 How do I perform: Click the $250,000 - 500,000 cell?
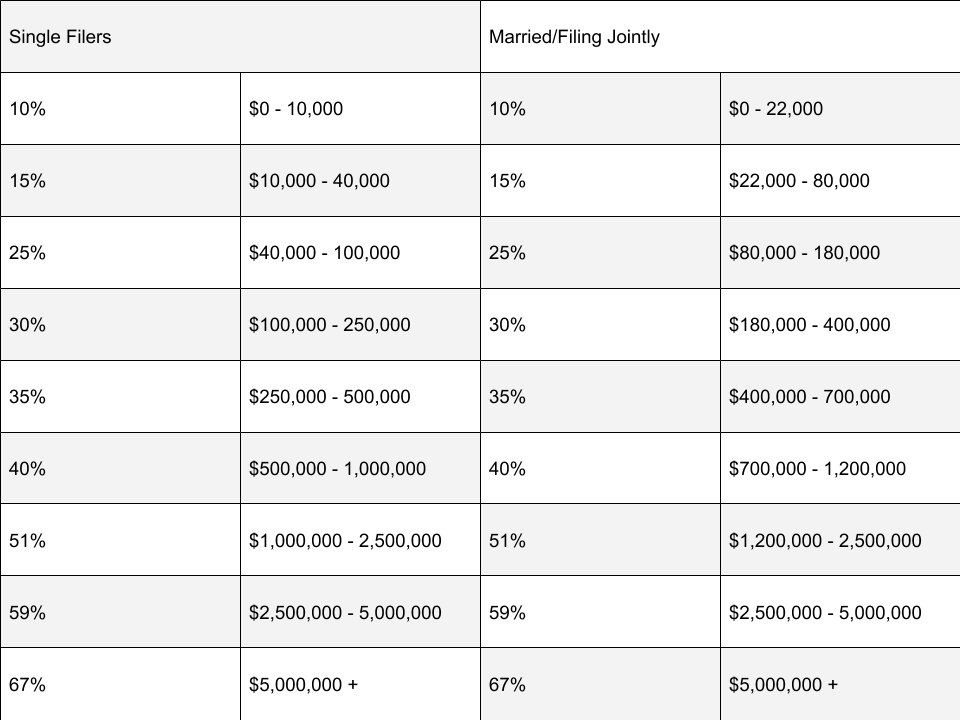pos(360,397)
